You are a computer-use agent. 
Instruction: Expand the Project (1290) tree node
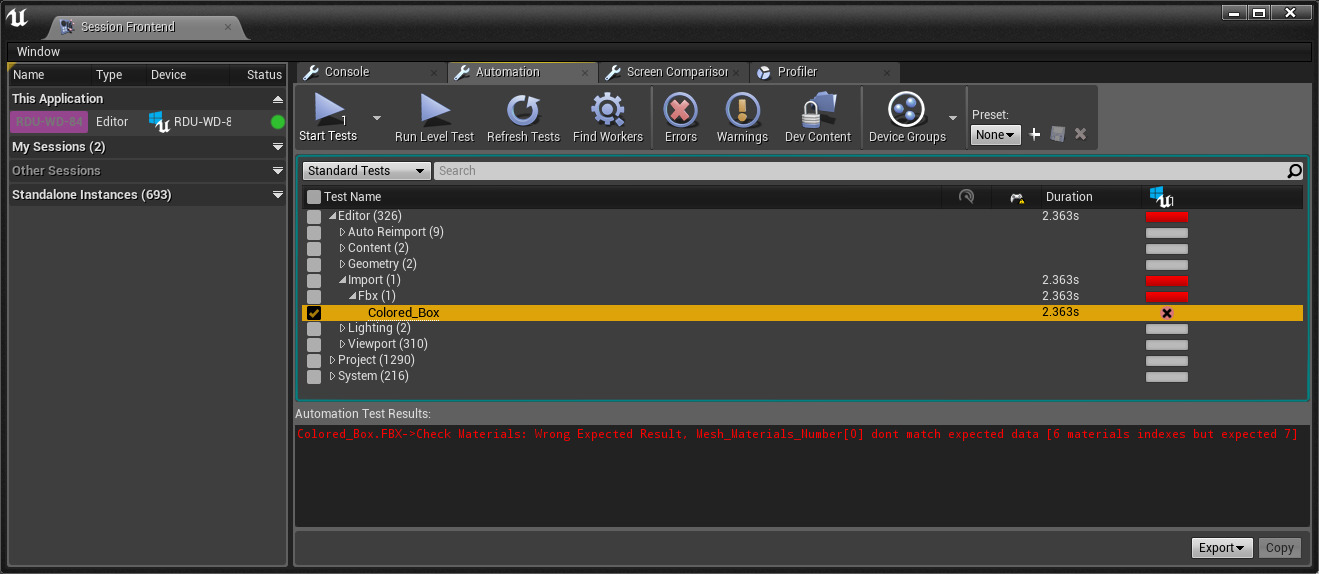point(333,360)
